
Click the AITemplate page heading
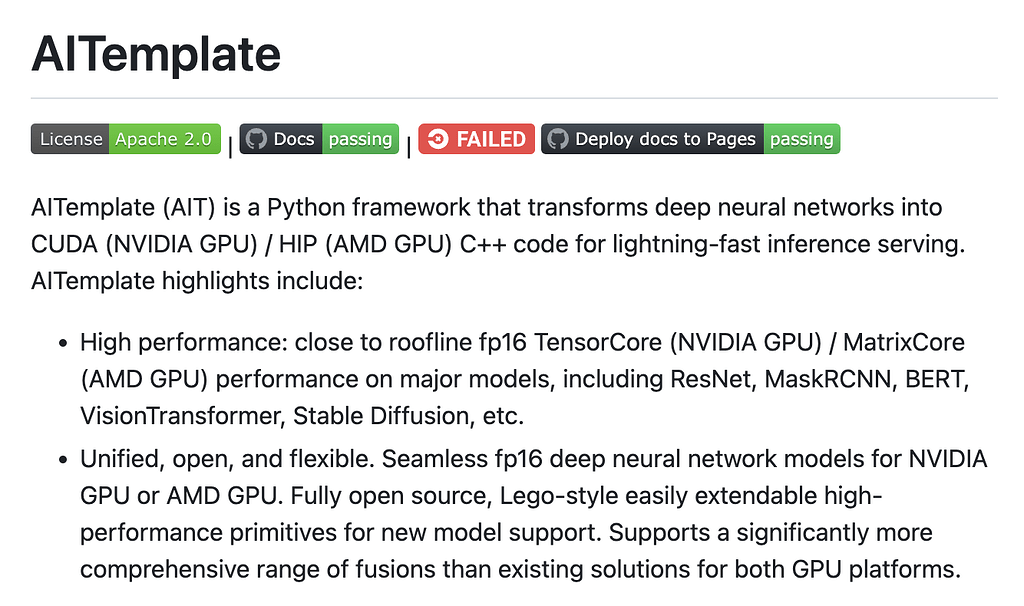point(156,53)
